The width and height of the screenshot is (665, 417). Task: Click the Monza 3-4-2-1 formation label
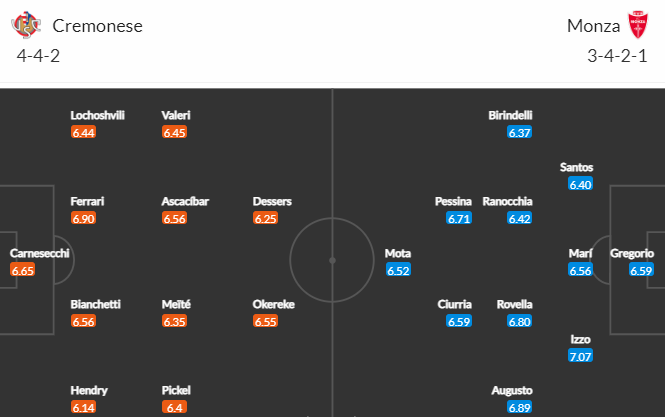tap(617, 56)
